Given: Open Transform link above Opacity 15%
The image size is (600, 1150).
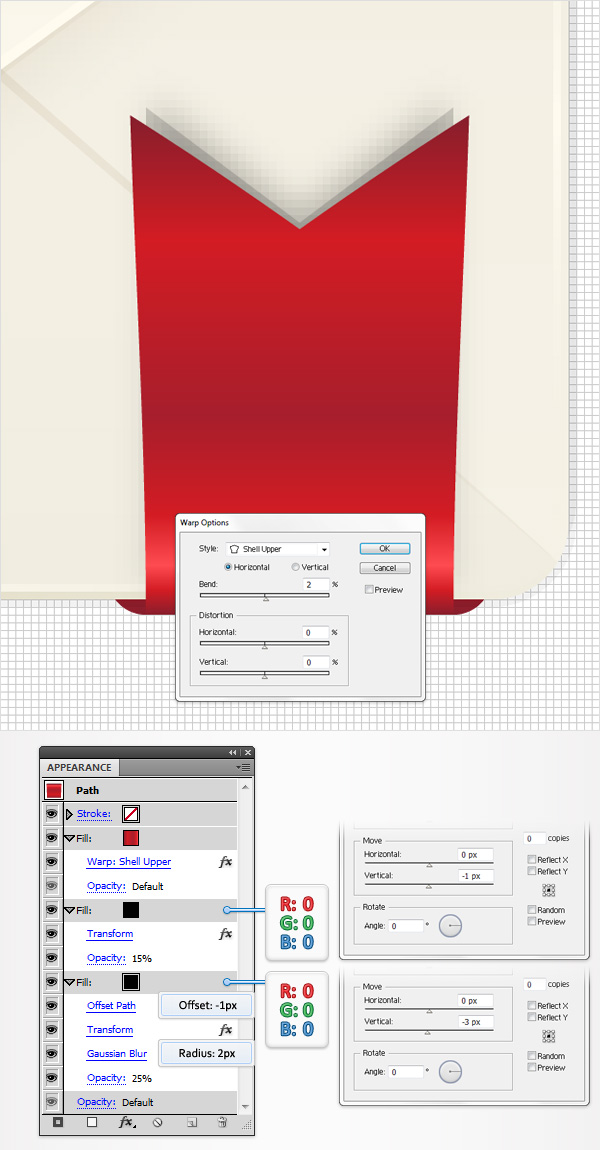Looking at the screenshot, I should click(110, 934).
